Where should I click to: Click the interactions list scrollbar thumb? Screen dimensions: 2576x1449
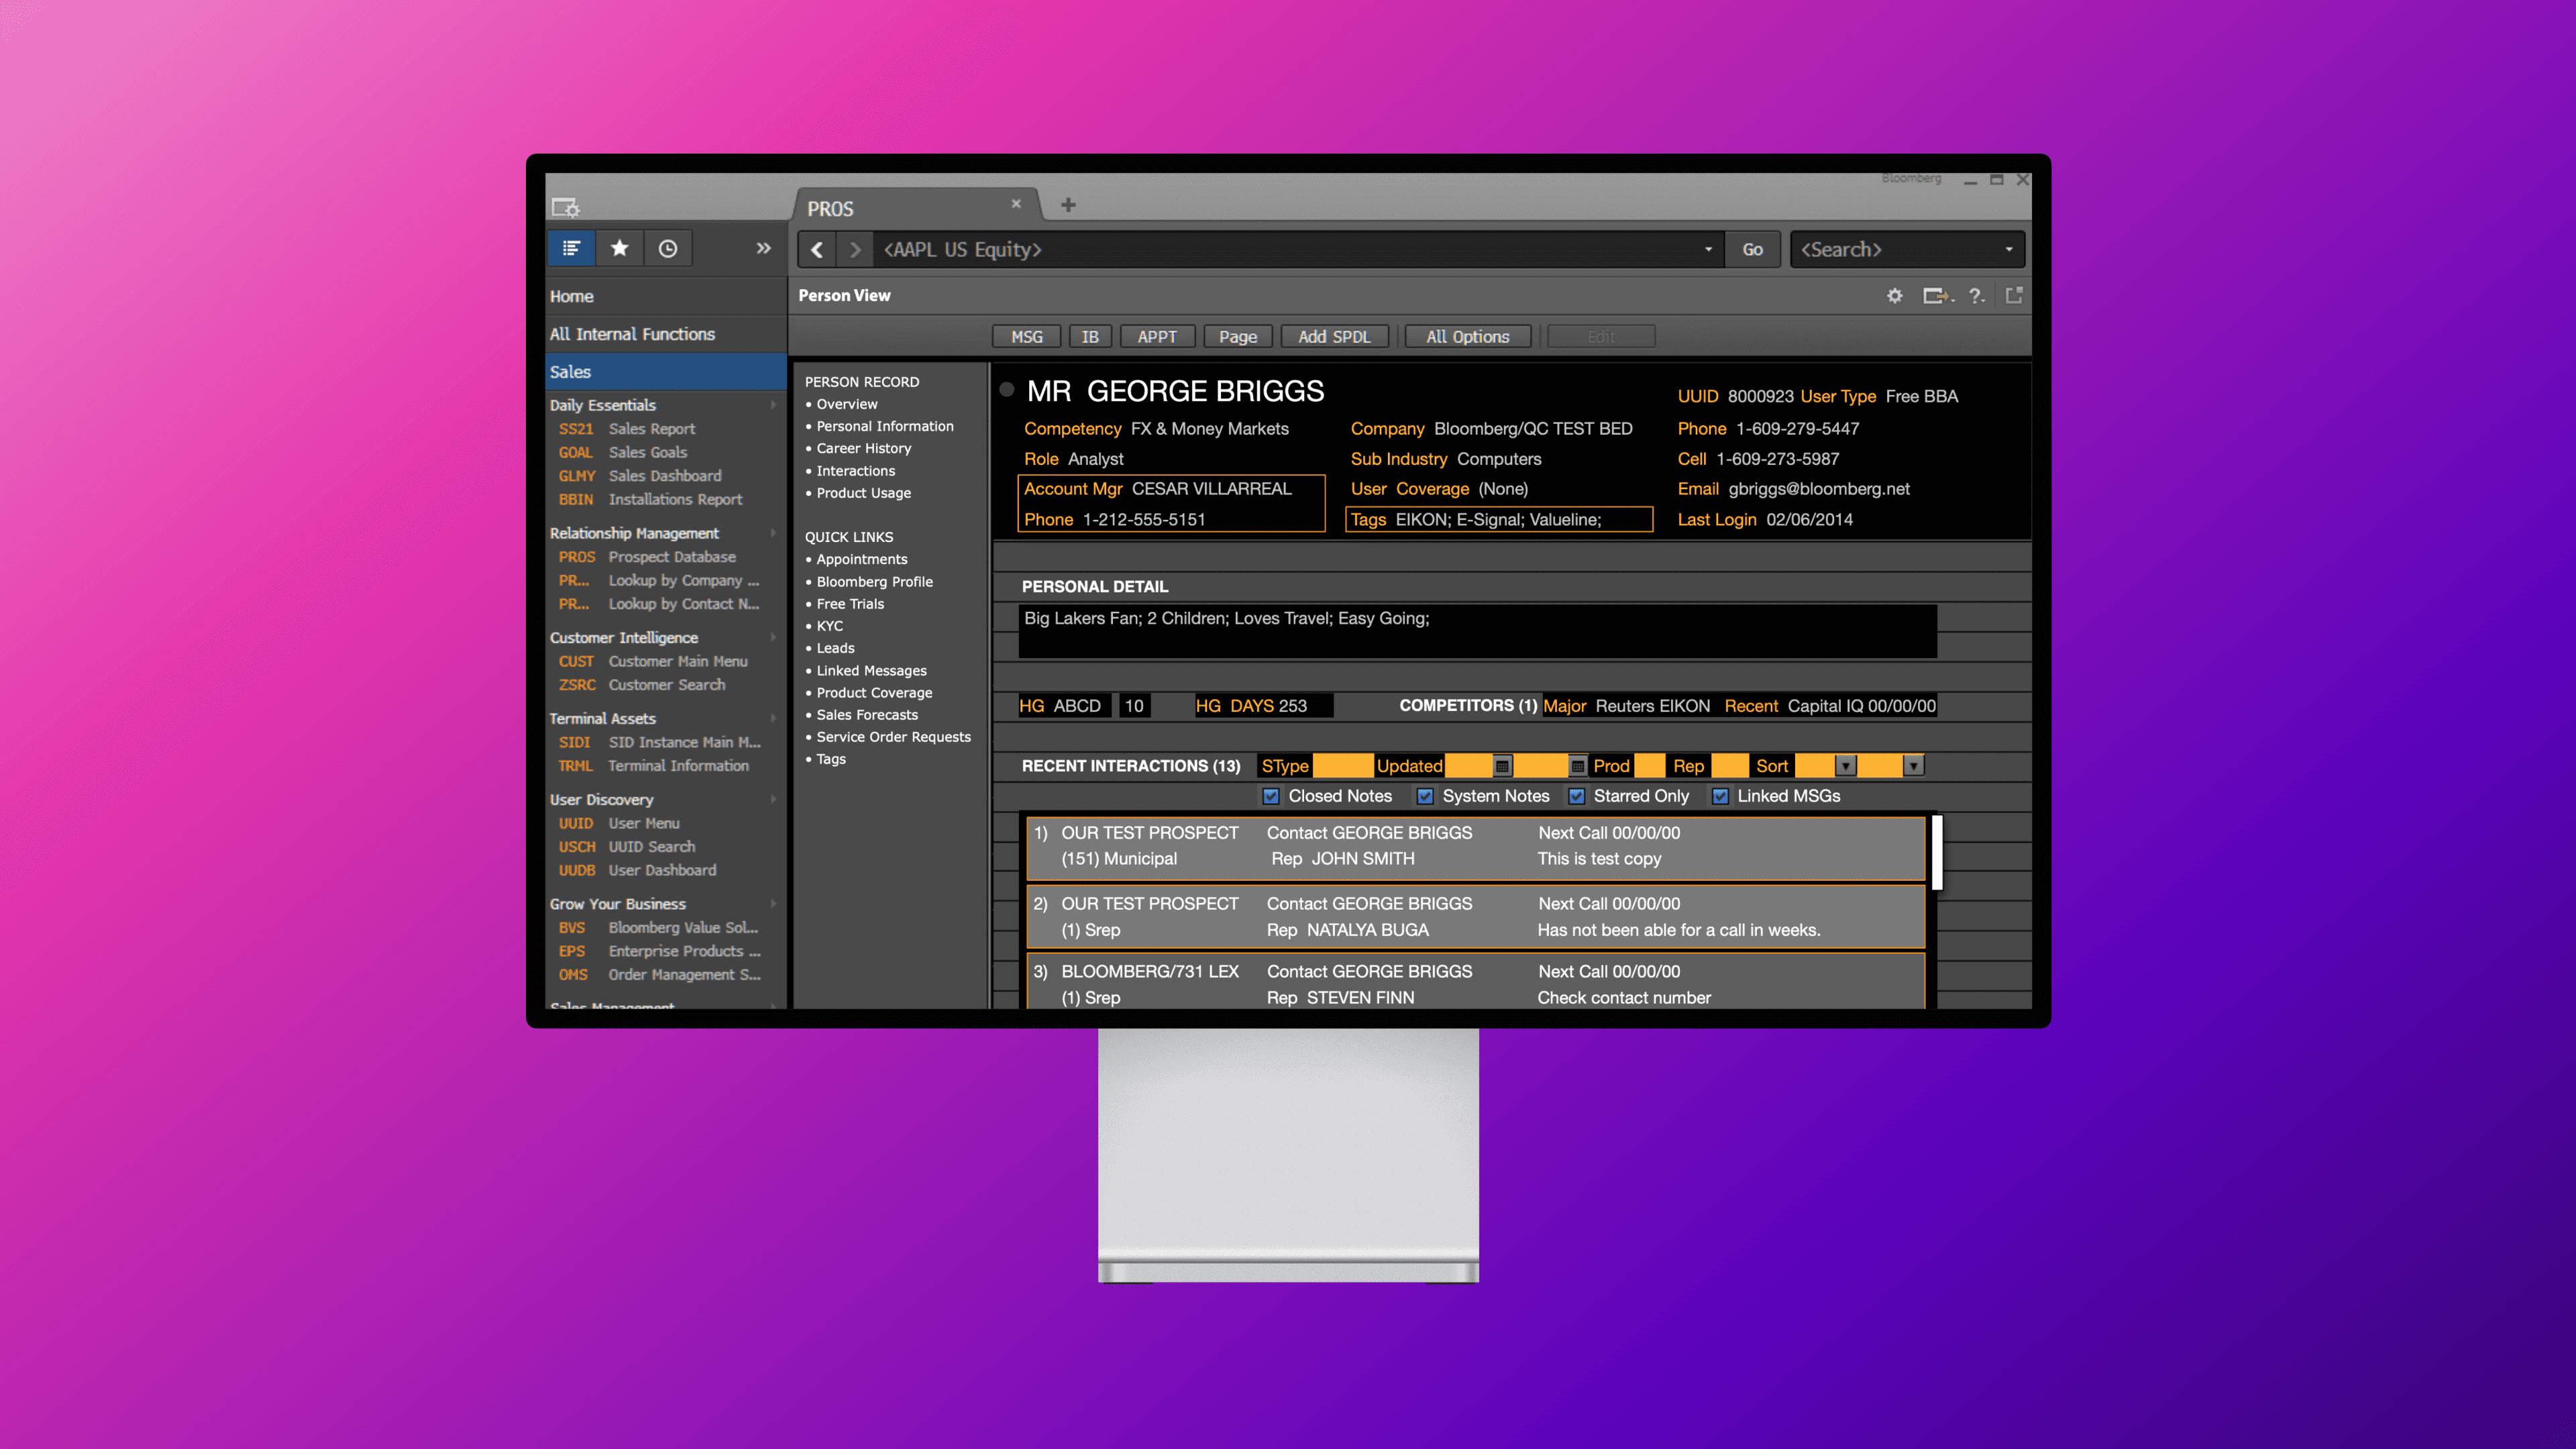(x=1937, y=852)
